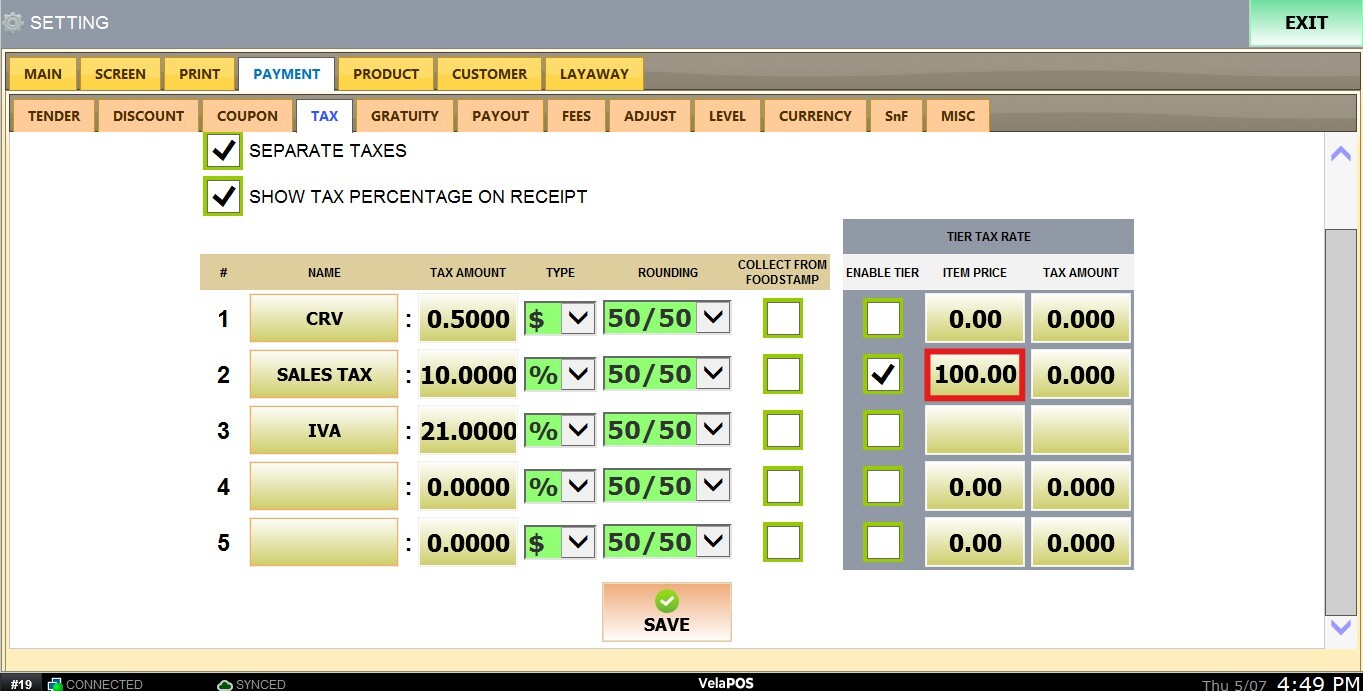Open the IVA tax type dropdown
Screen dimensions: 1363x691
pyautogui.click(x=560, y=431)
